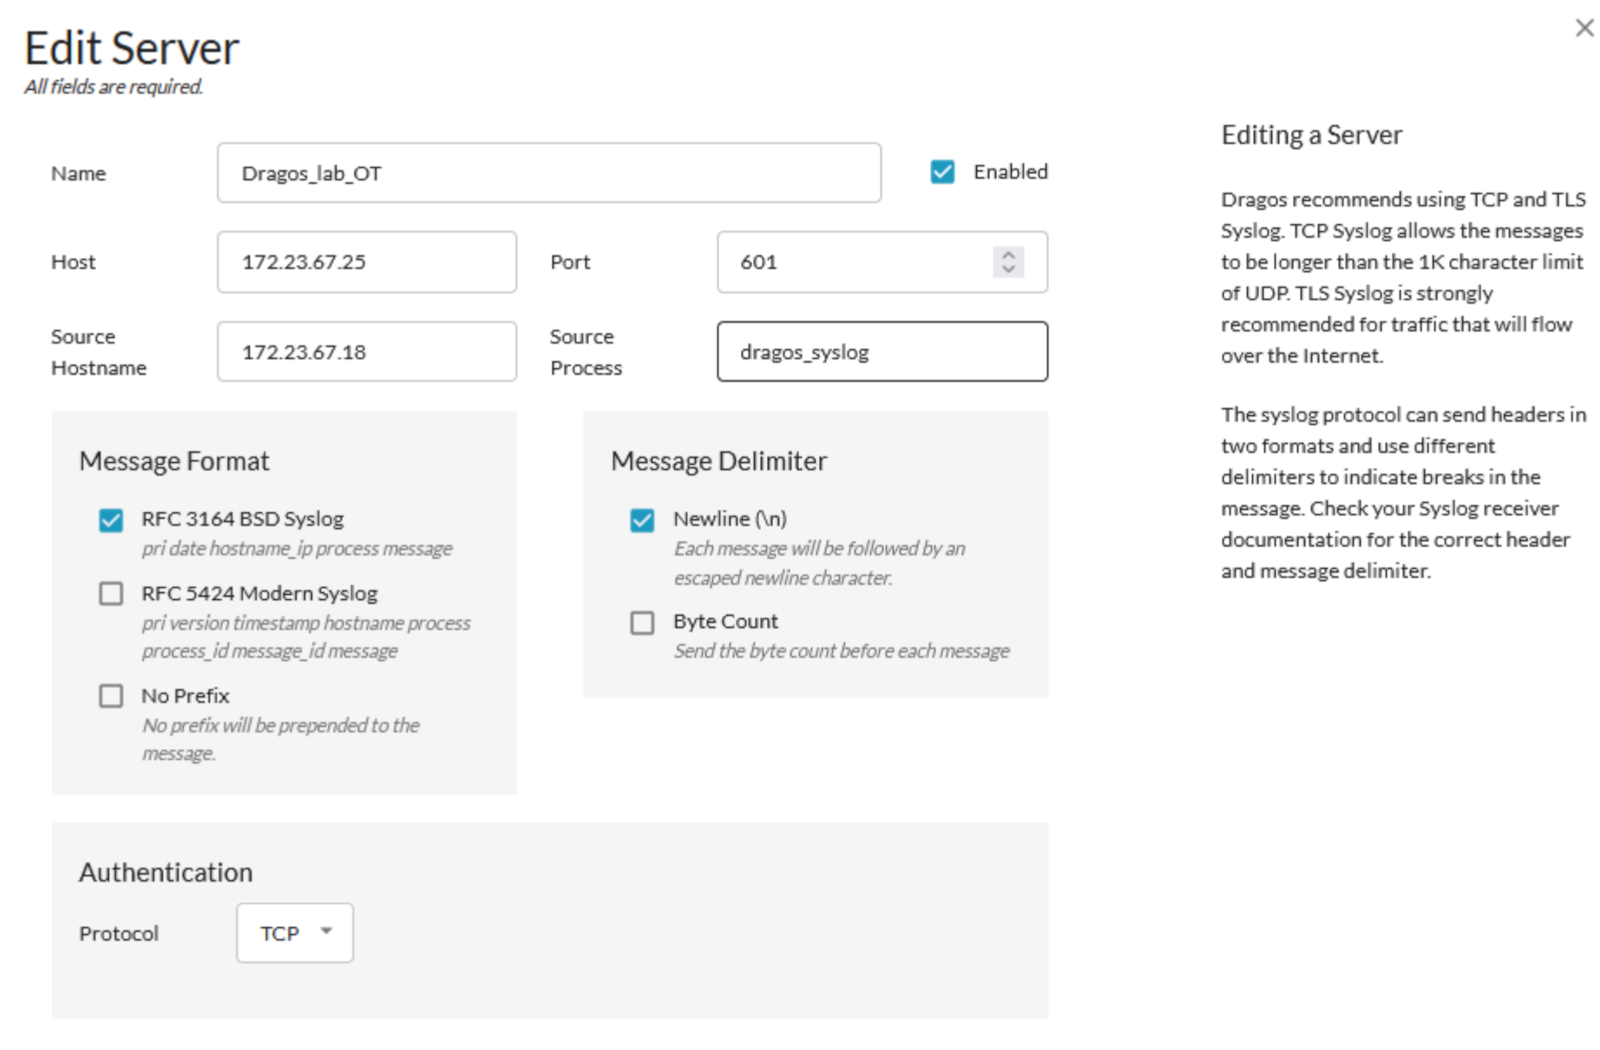Image resolution: width=1600 pixels, height=1050 pixels.
Task: Decrement the Port value with the down stepper
Action: pos(1008,270)
